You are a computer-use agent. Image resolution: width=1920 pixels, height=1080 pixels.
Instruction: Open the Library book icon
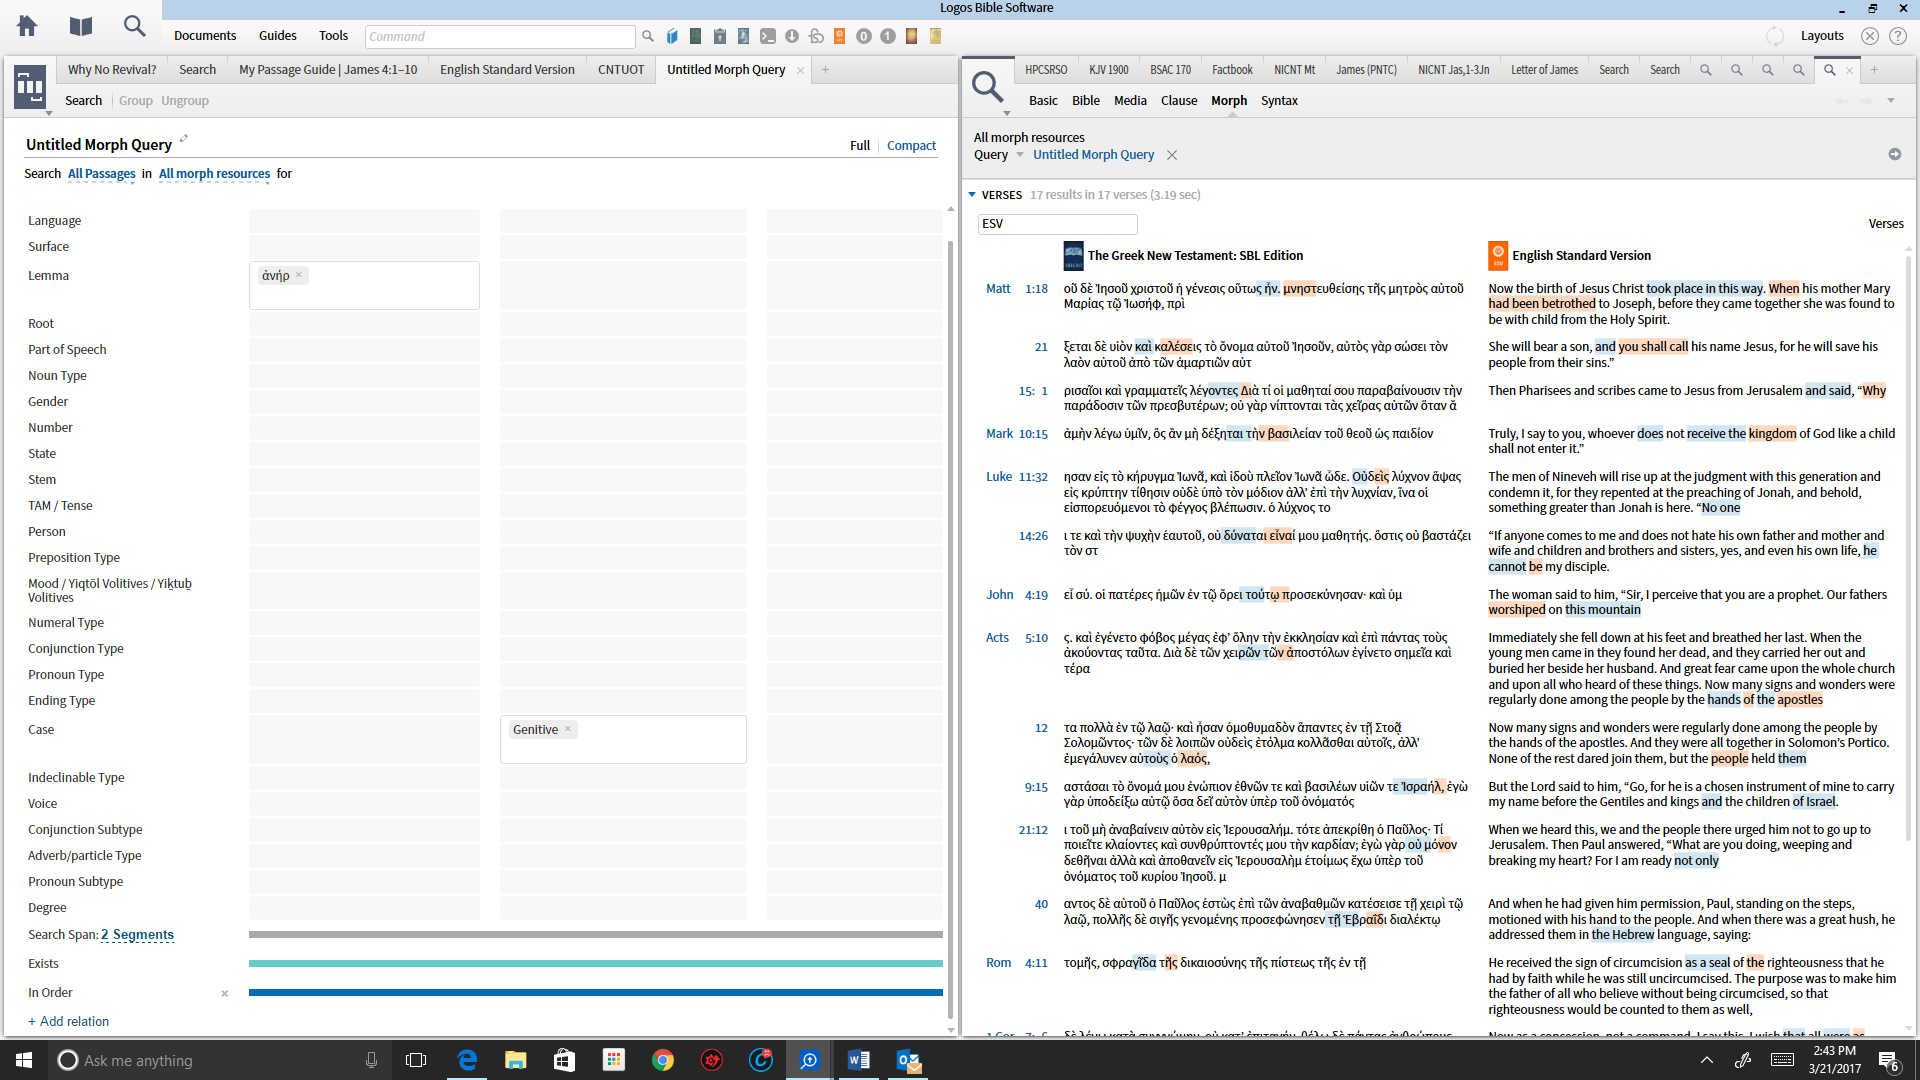click(81, 26)
